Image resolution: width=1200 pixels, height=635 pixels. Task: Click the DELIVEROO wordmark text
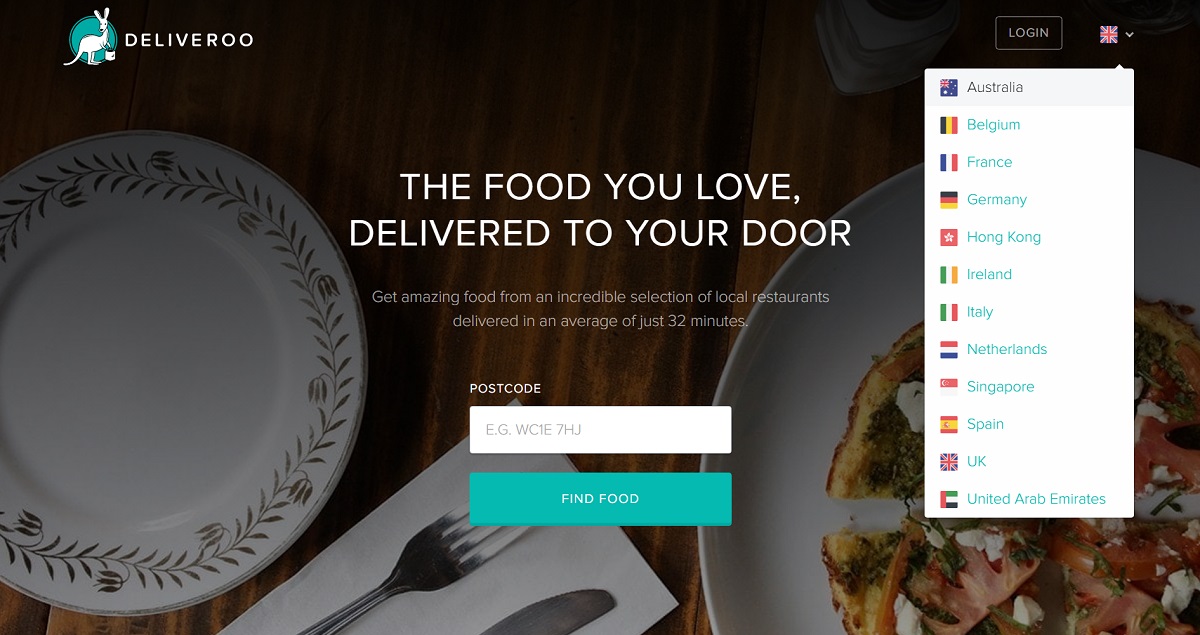point(190,40)
